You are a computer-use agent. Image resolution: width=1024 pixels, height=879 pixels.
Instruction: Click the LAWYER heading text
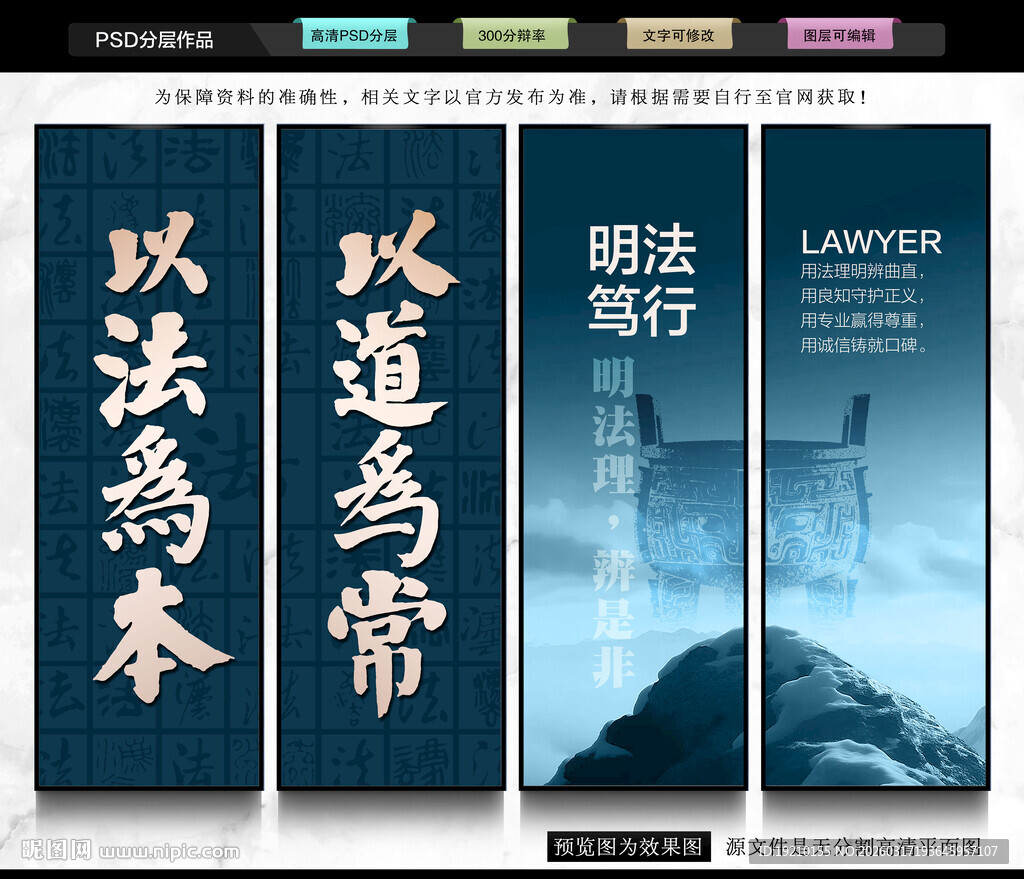tap(870, 243)
